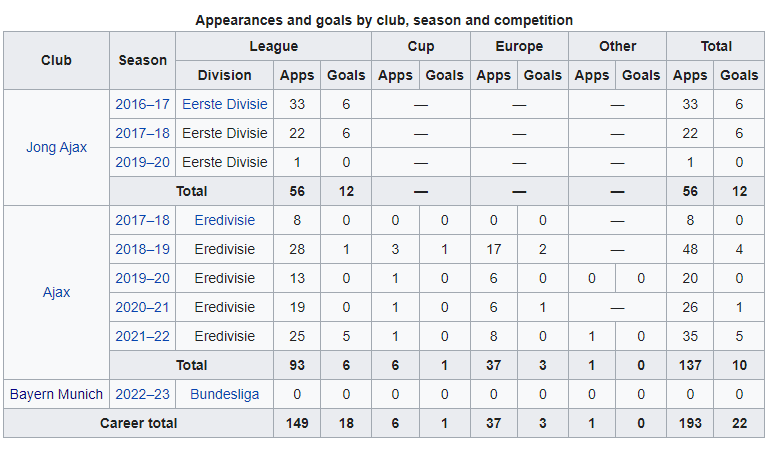The height and width of the screenshot is (449, 776).
Task: Open the 2020–21 season link
Action: [143, 307]
